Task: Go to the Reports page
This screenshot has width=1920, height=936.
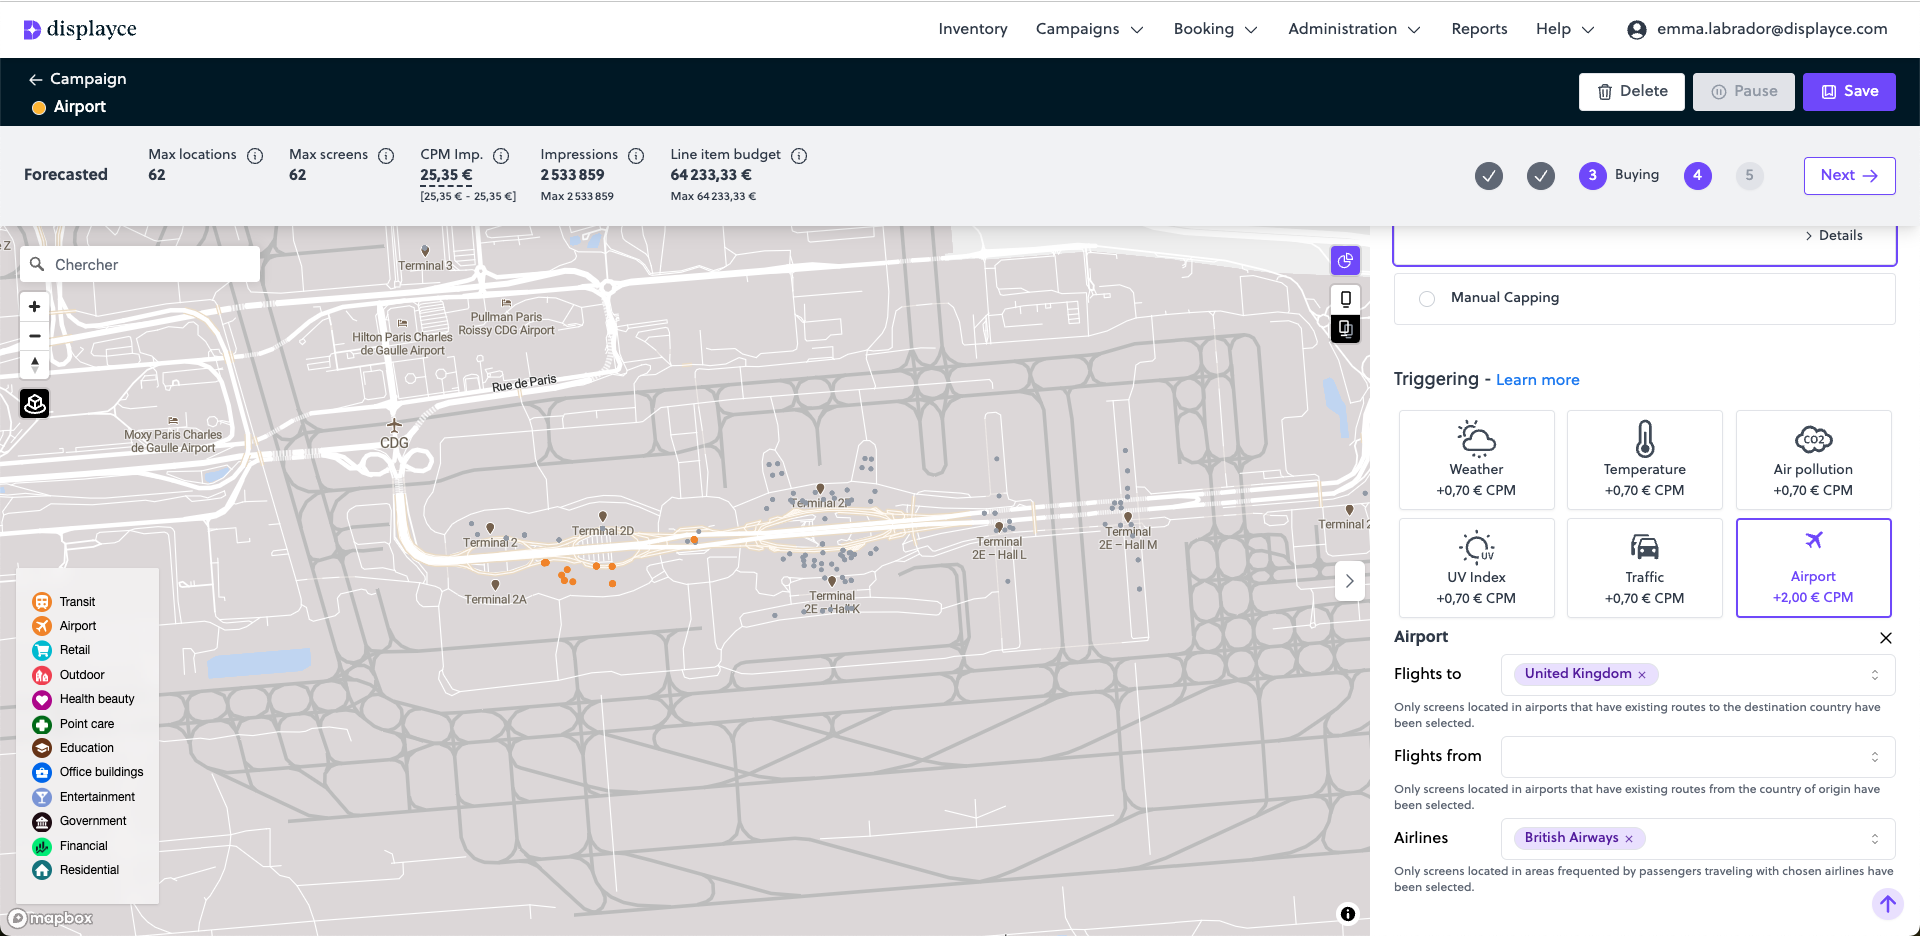Action: click(1478, 29)
